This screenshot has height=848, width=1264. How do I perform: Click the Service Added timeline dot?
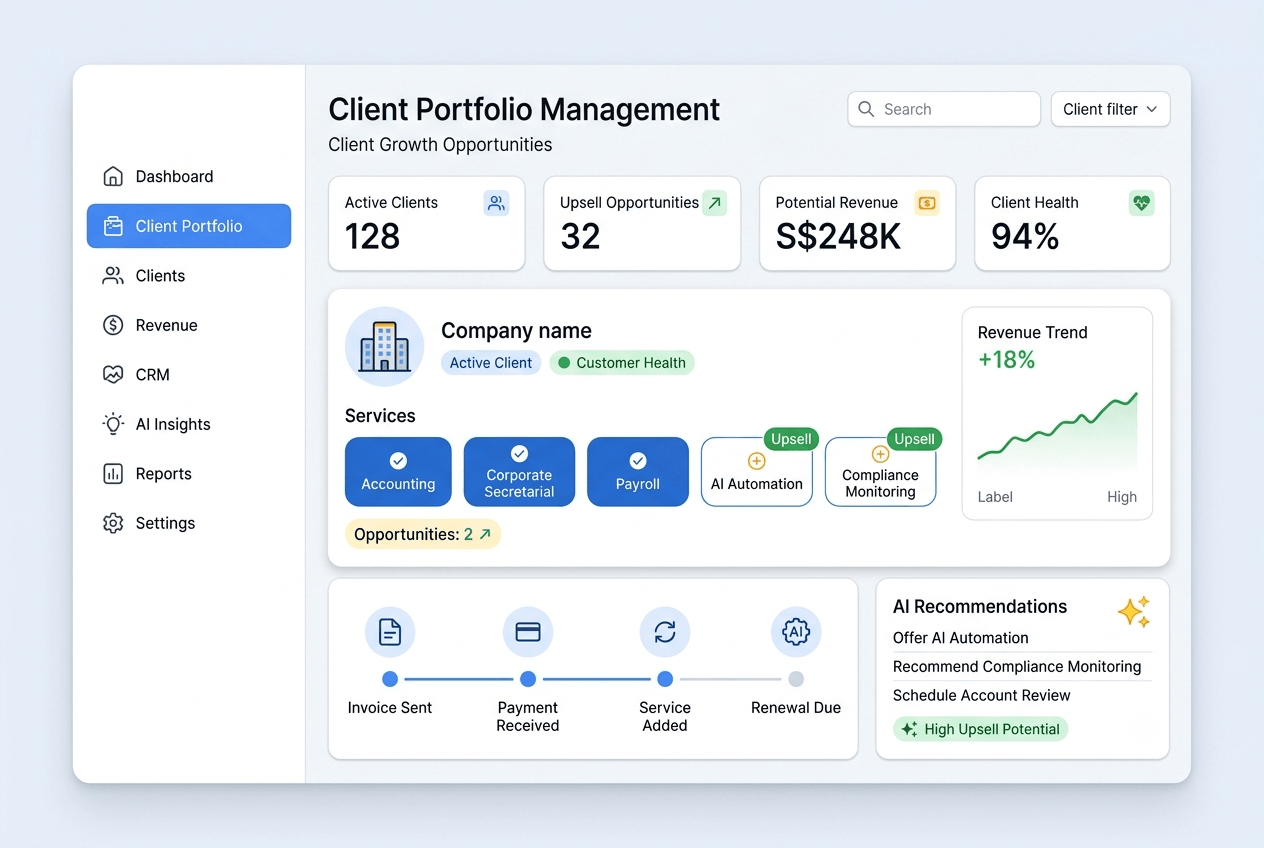(x=665, y=679)
